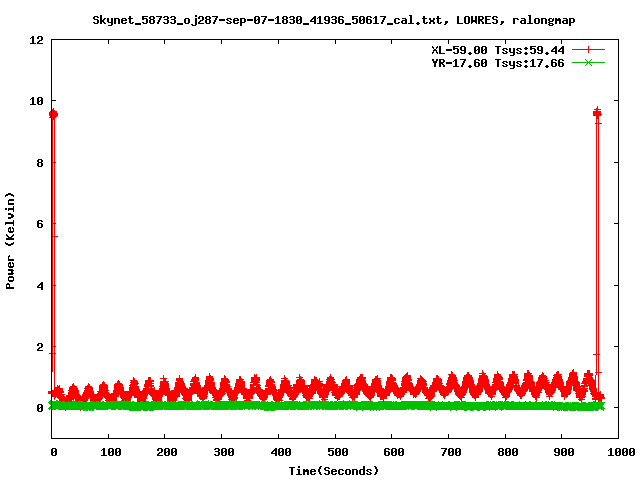Click the x-axis tick label 200

click(x=167, y=452)
